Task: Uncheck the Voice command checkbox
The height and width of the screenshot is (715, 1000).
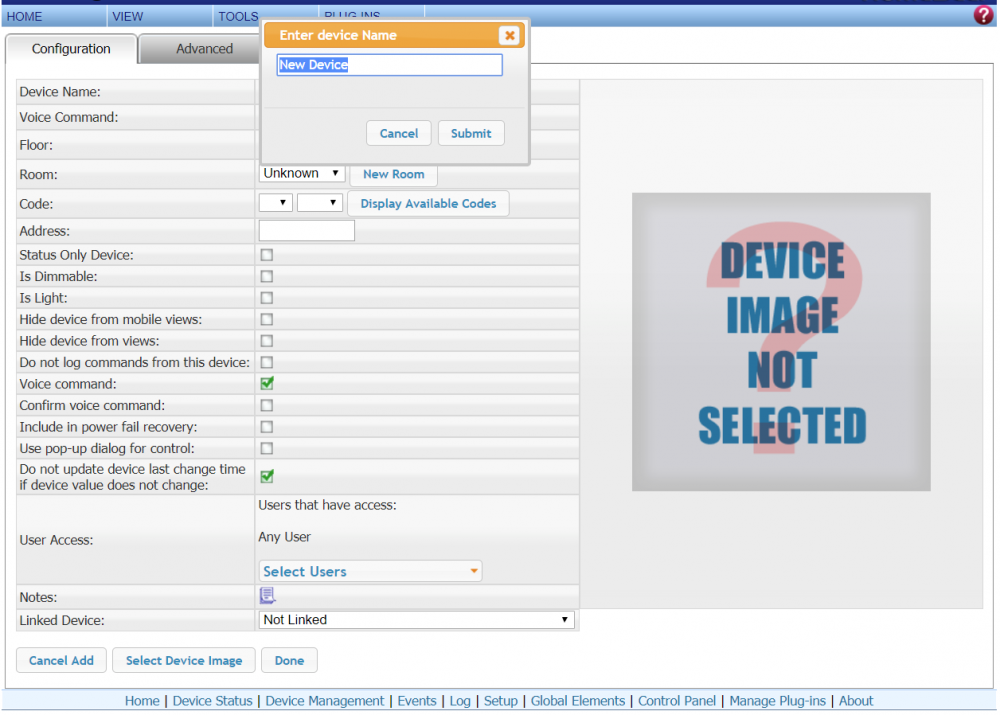Action: click(x=267, y=384)
